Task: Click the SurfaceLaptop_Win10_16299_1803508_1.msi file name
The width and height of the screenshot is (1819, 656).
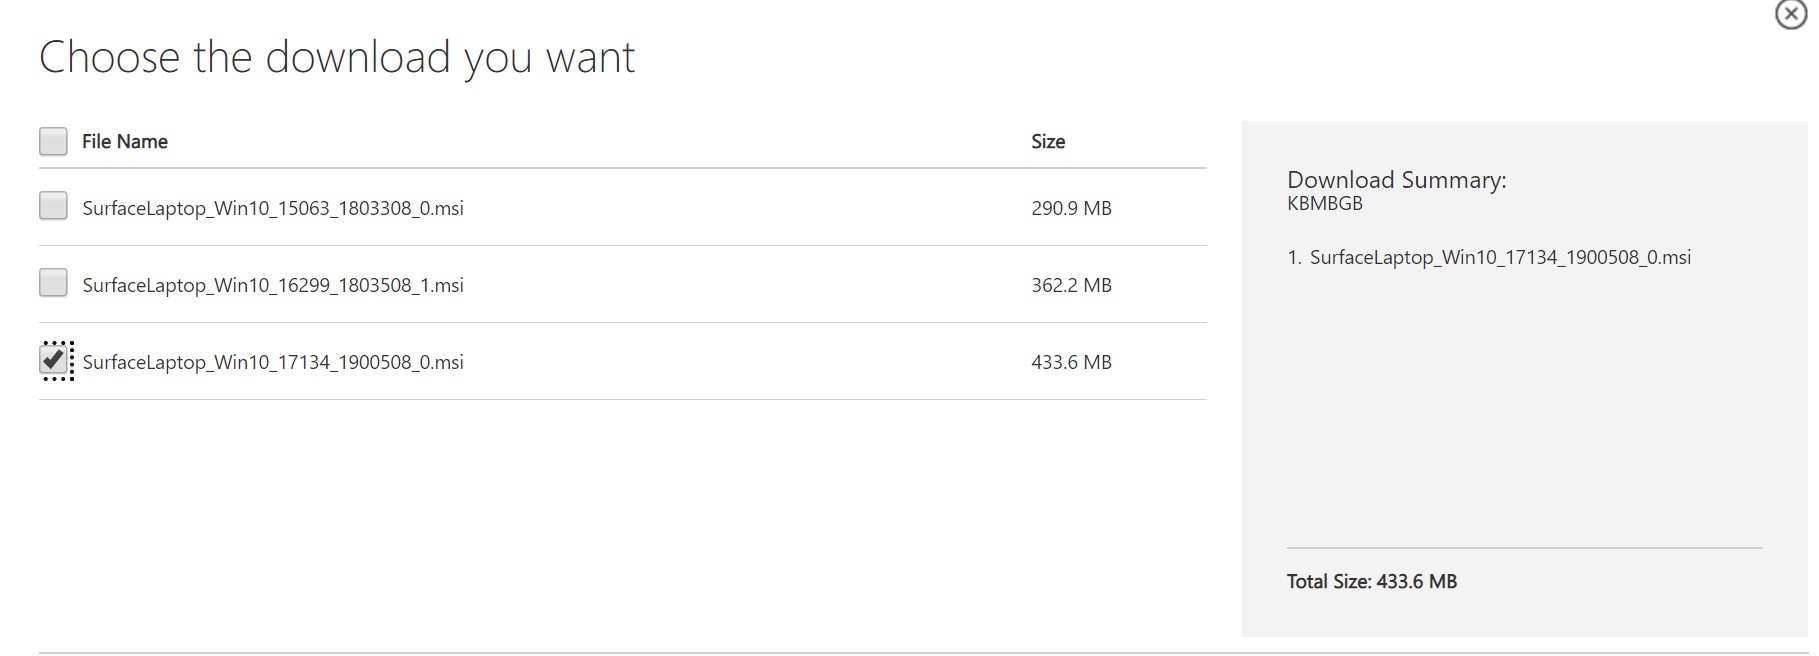Action: (273, 285)
